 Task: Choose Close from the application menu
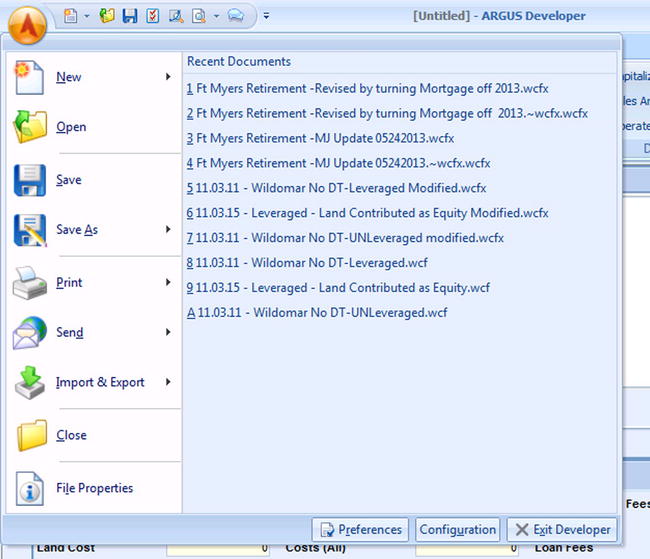[x=71, y=435]
